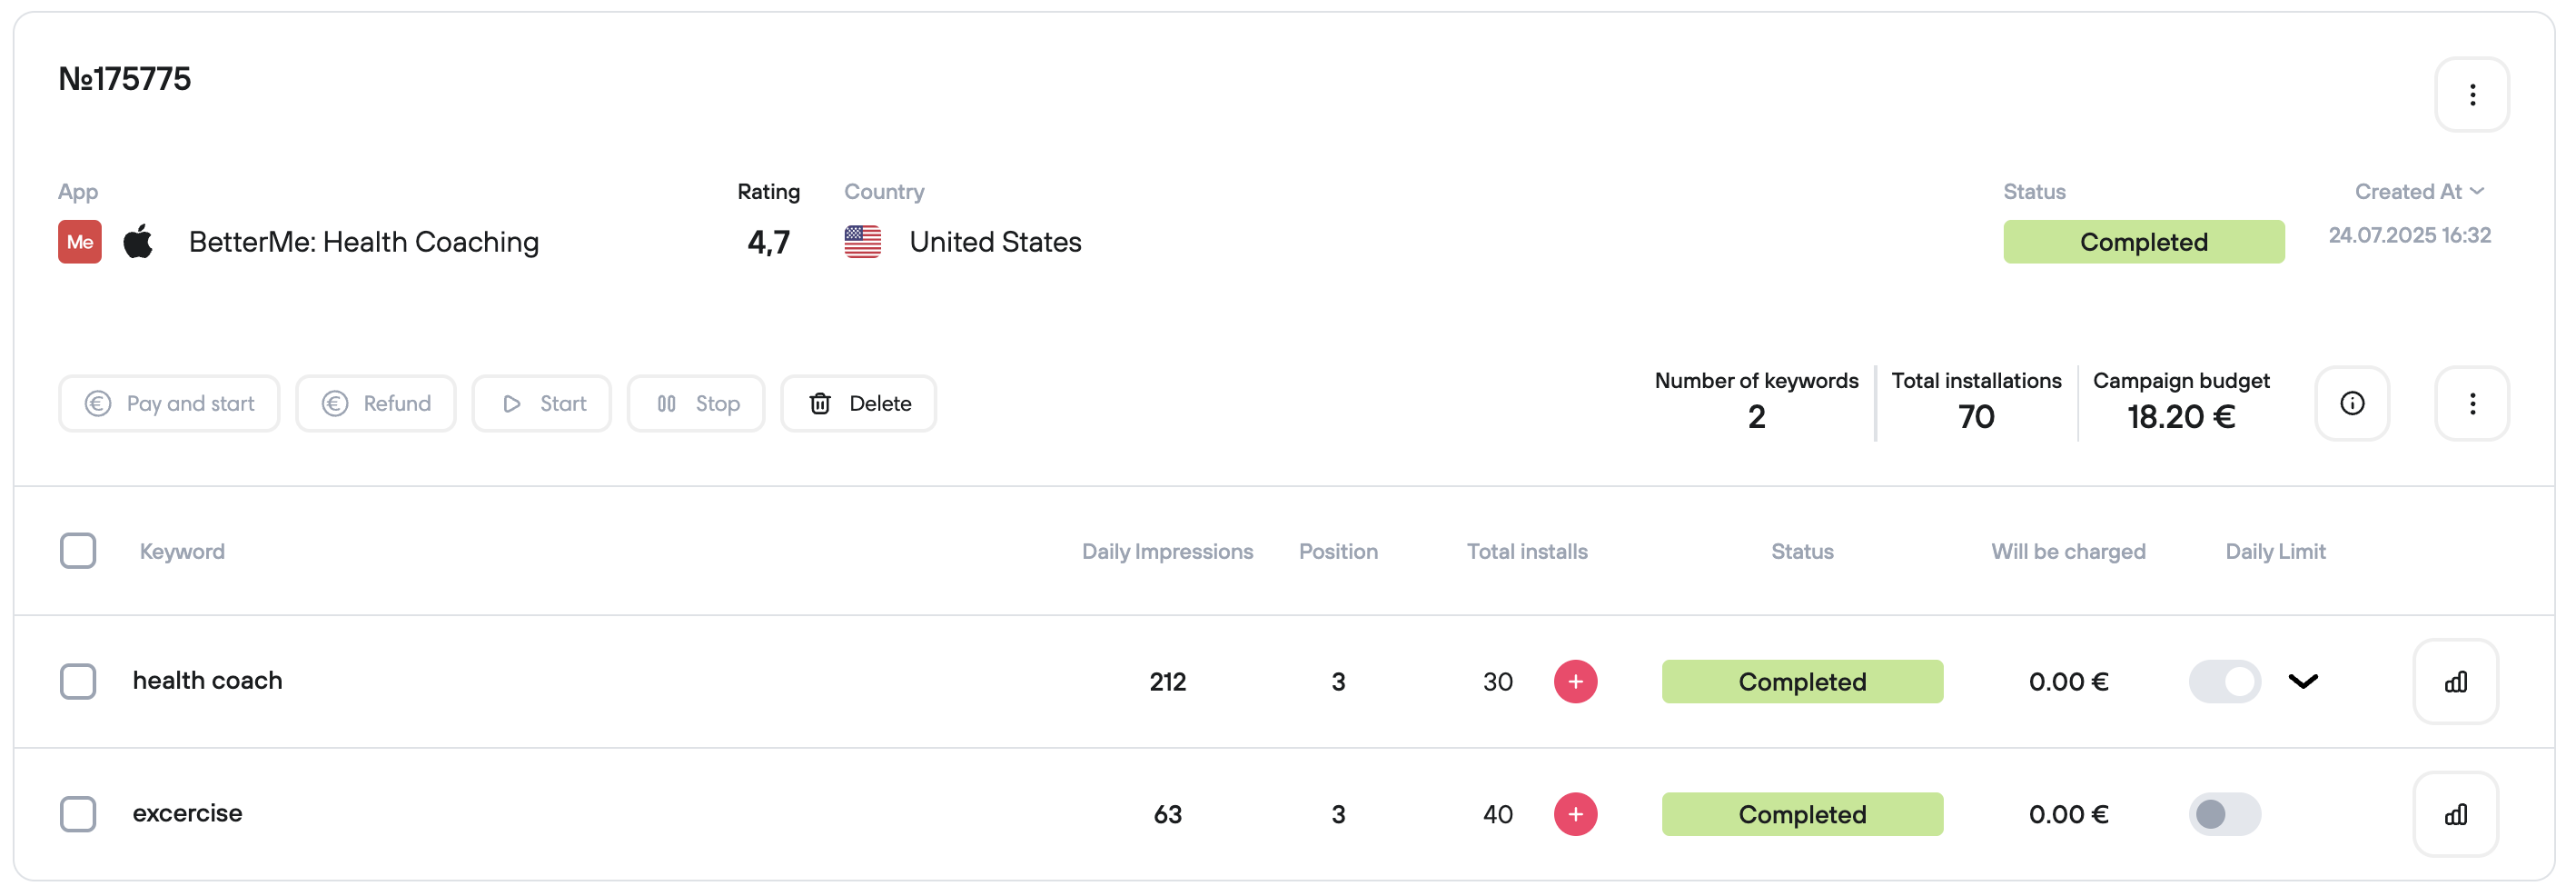This screenshot has height=896, width=2576.
Task: Add installs to excercise keyword
Action: [x=1575, y=815]
